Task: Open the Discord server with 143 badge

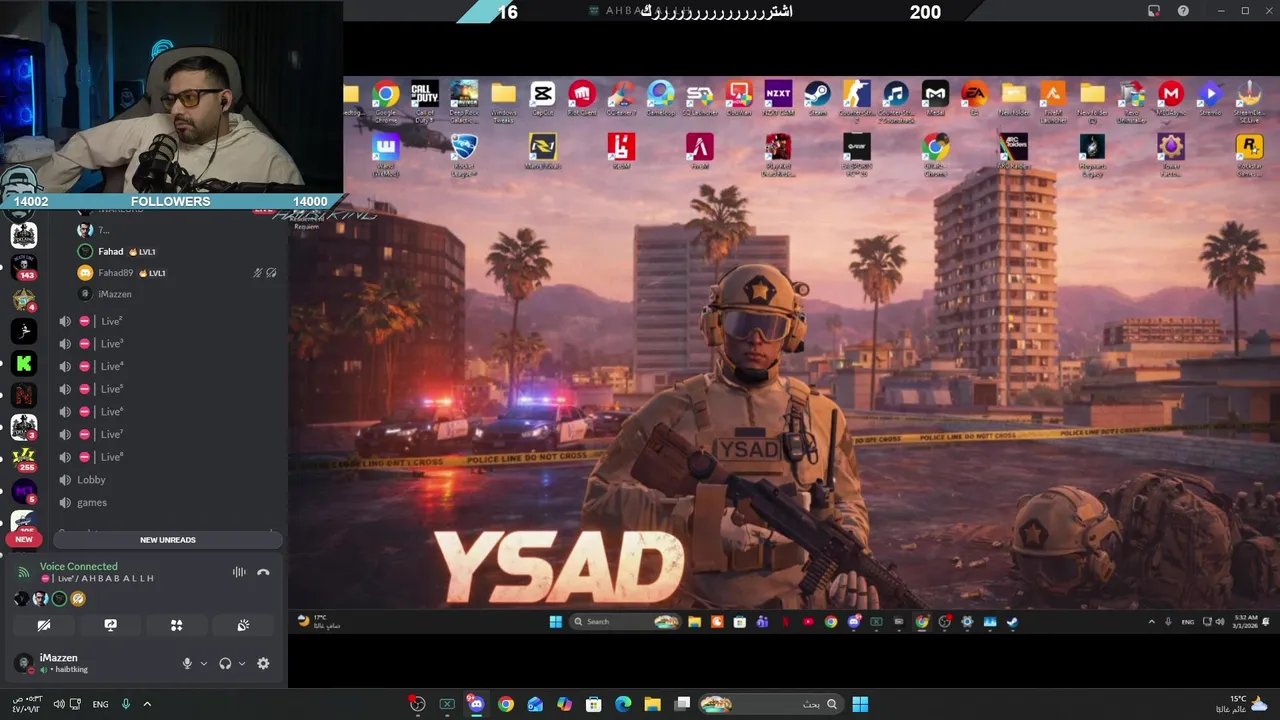Action: click(24, 267)
